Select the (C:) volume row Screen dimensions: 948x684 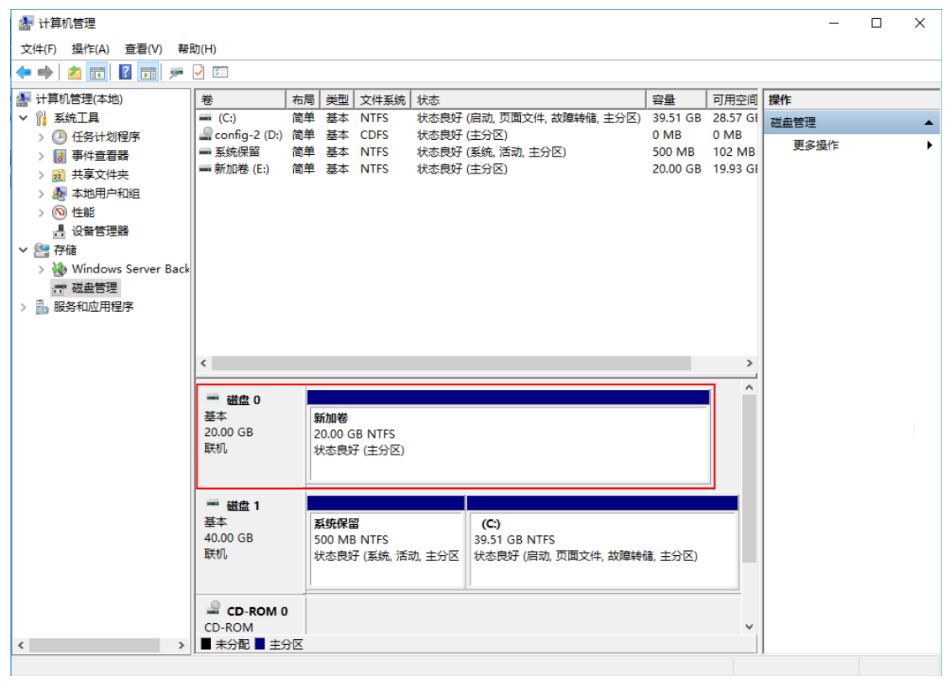477,118
